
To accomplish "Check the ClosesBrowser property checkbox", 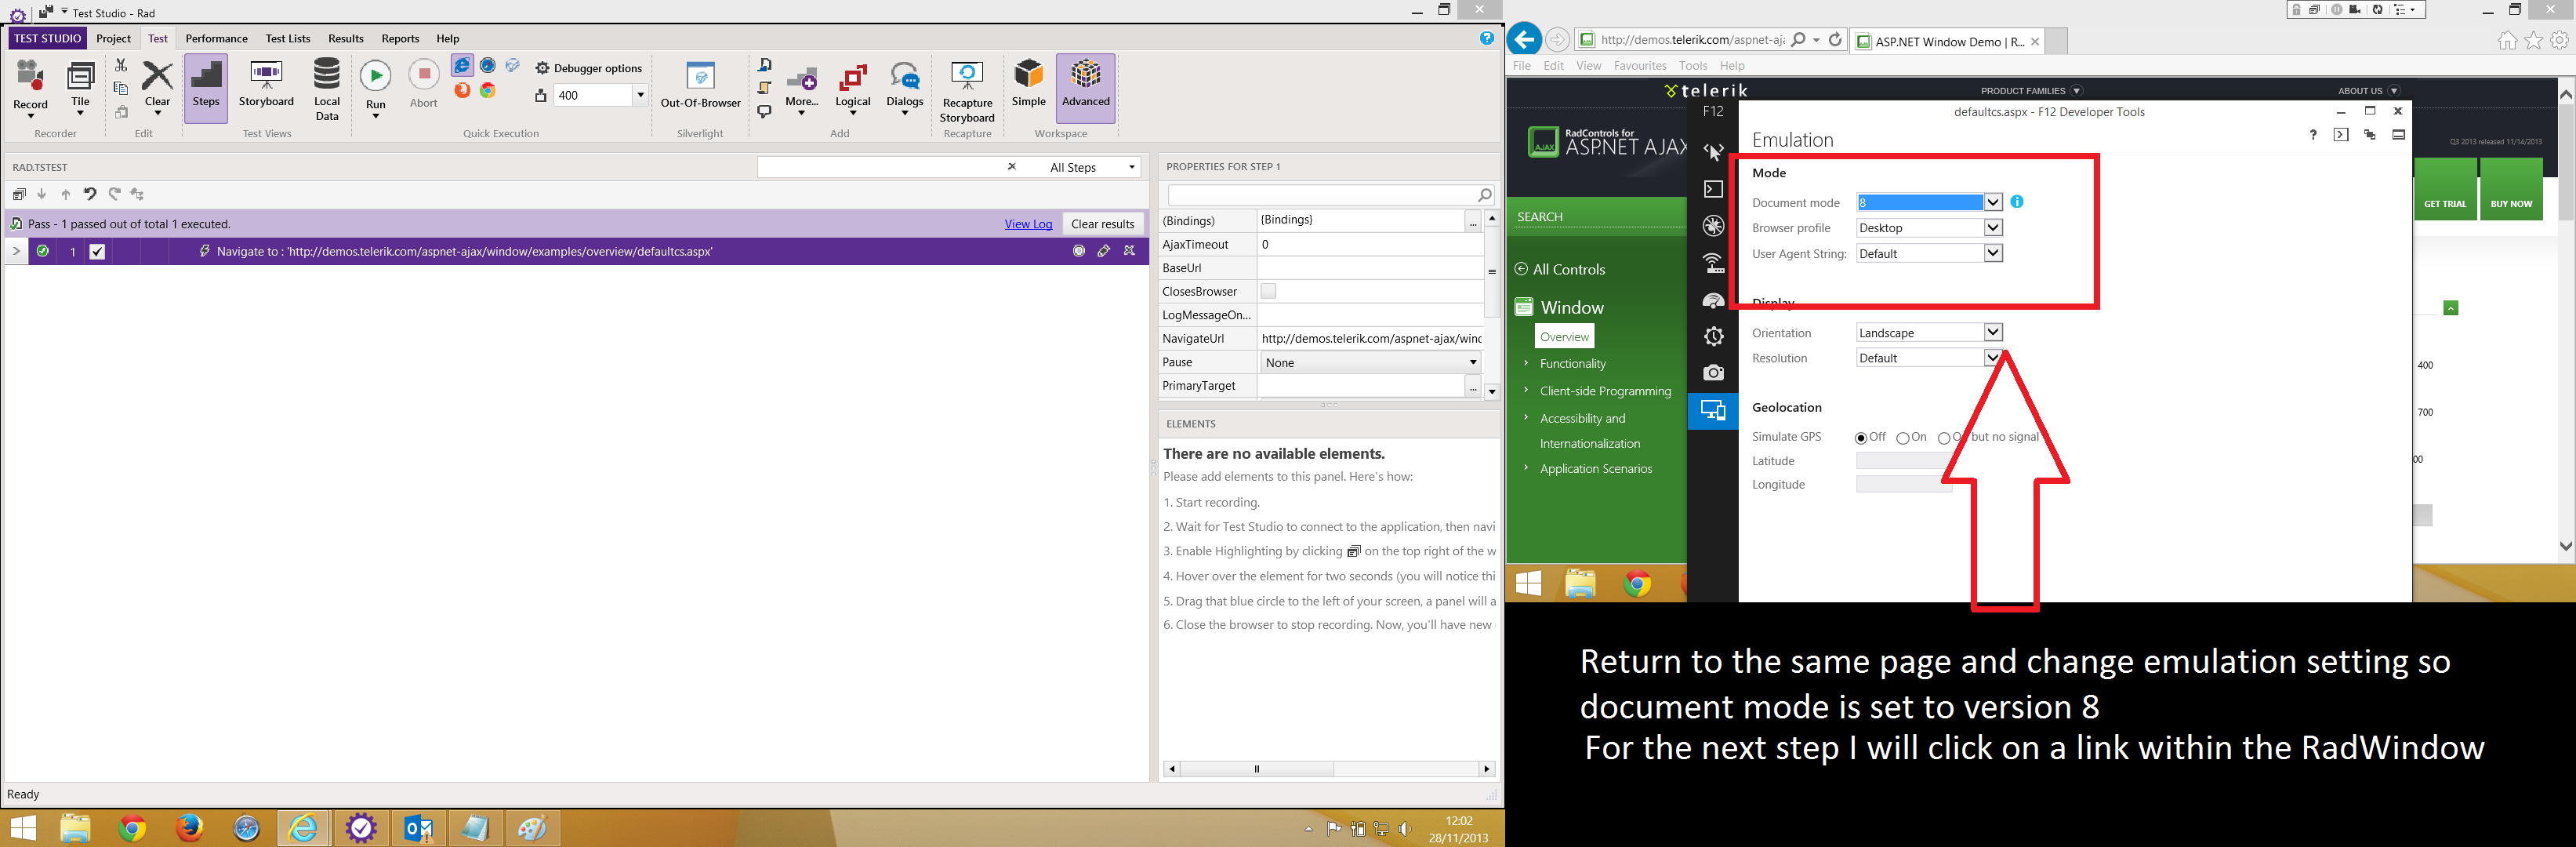I will 1268,291.
